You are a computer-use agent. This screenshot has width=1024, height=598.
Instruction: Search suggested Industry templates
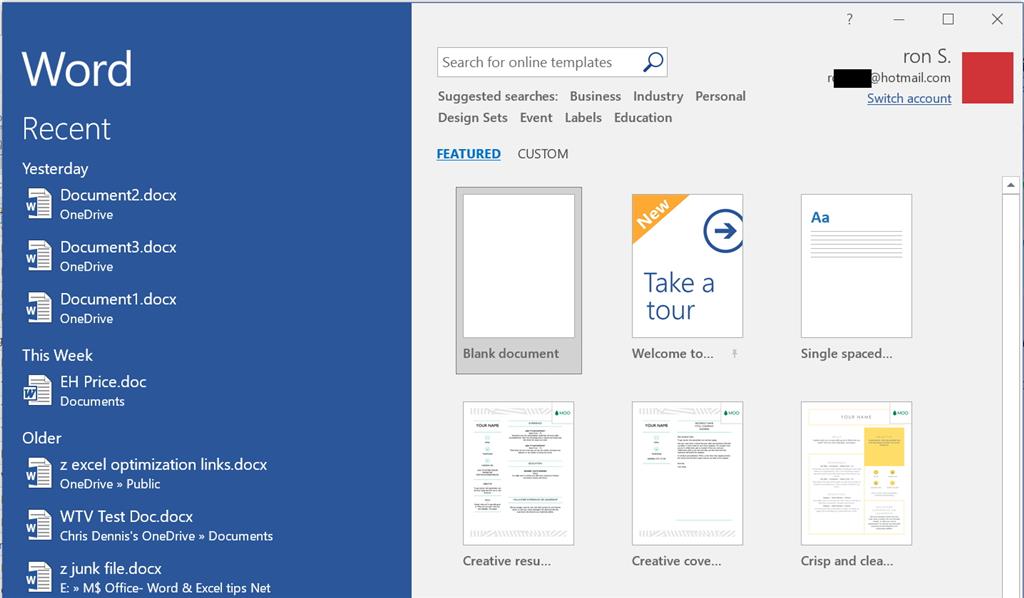coord(658,97)
